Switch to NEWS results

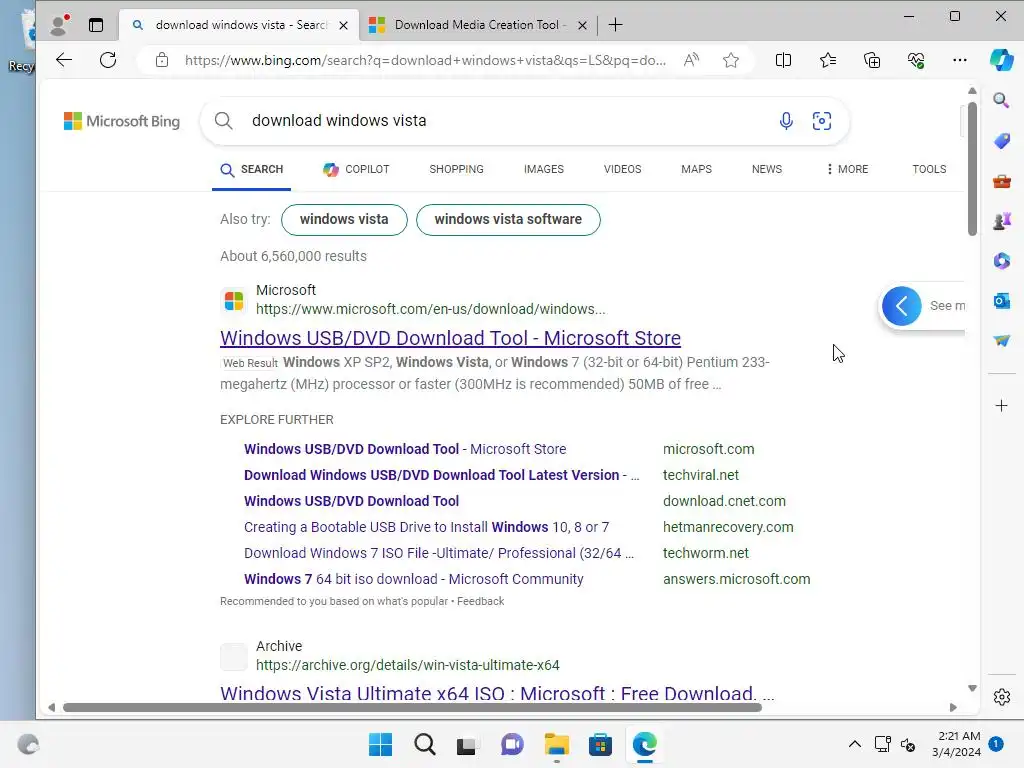767,169
